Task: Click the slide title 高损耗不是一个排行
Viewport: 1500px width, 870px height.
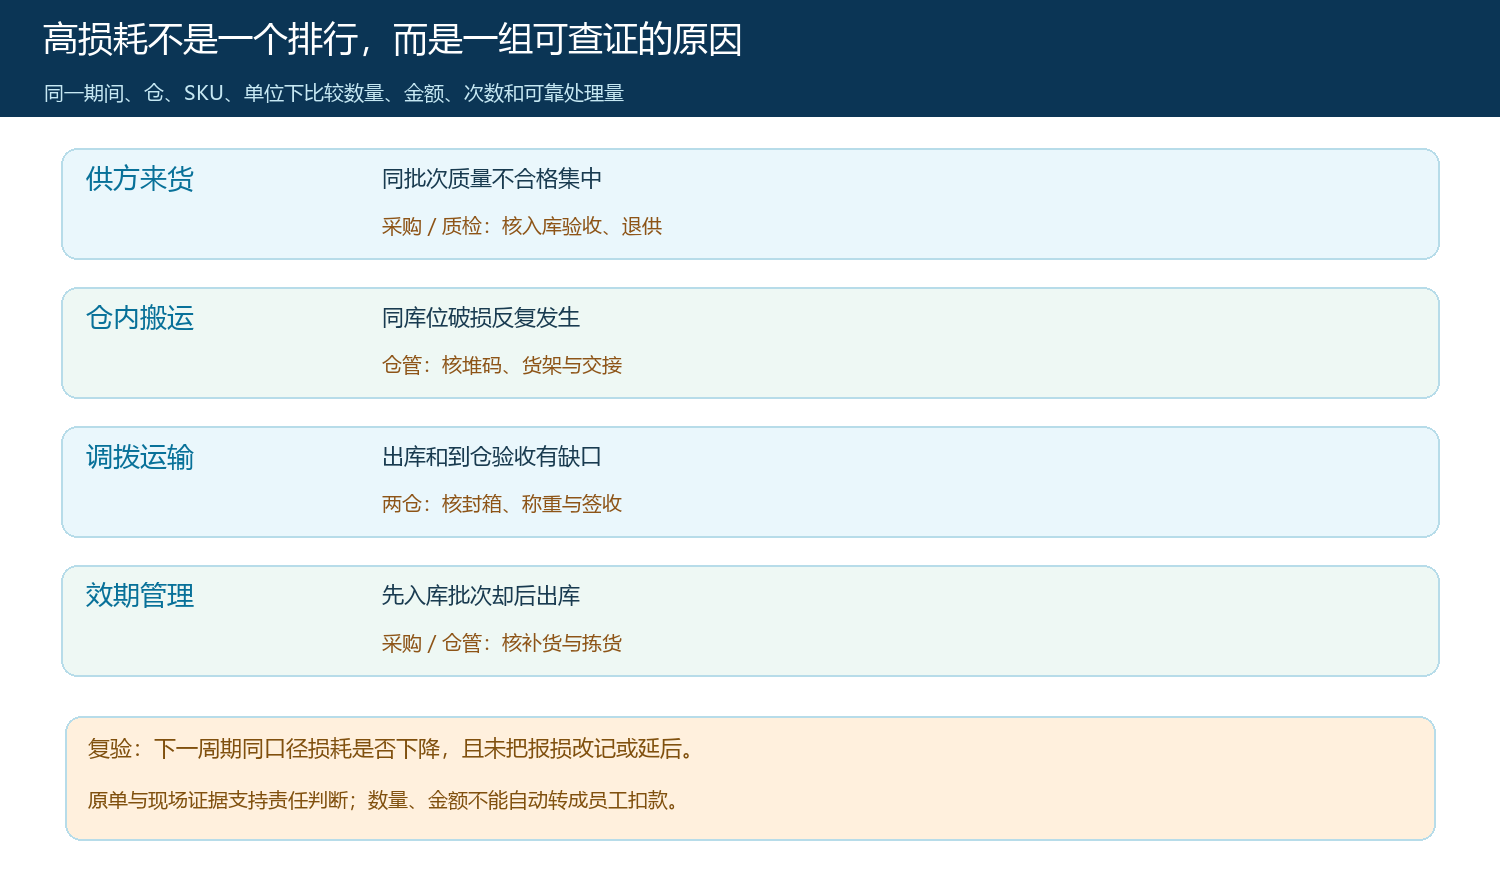Action: [x=393, y=40]
